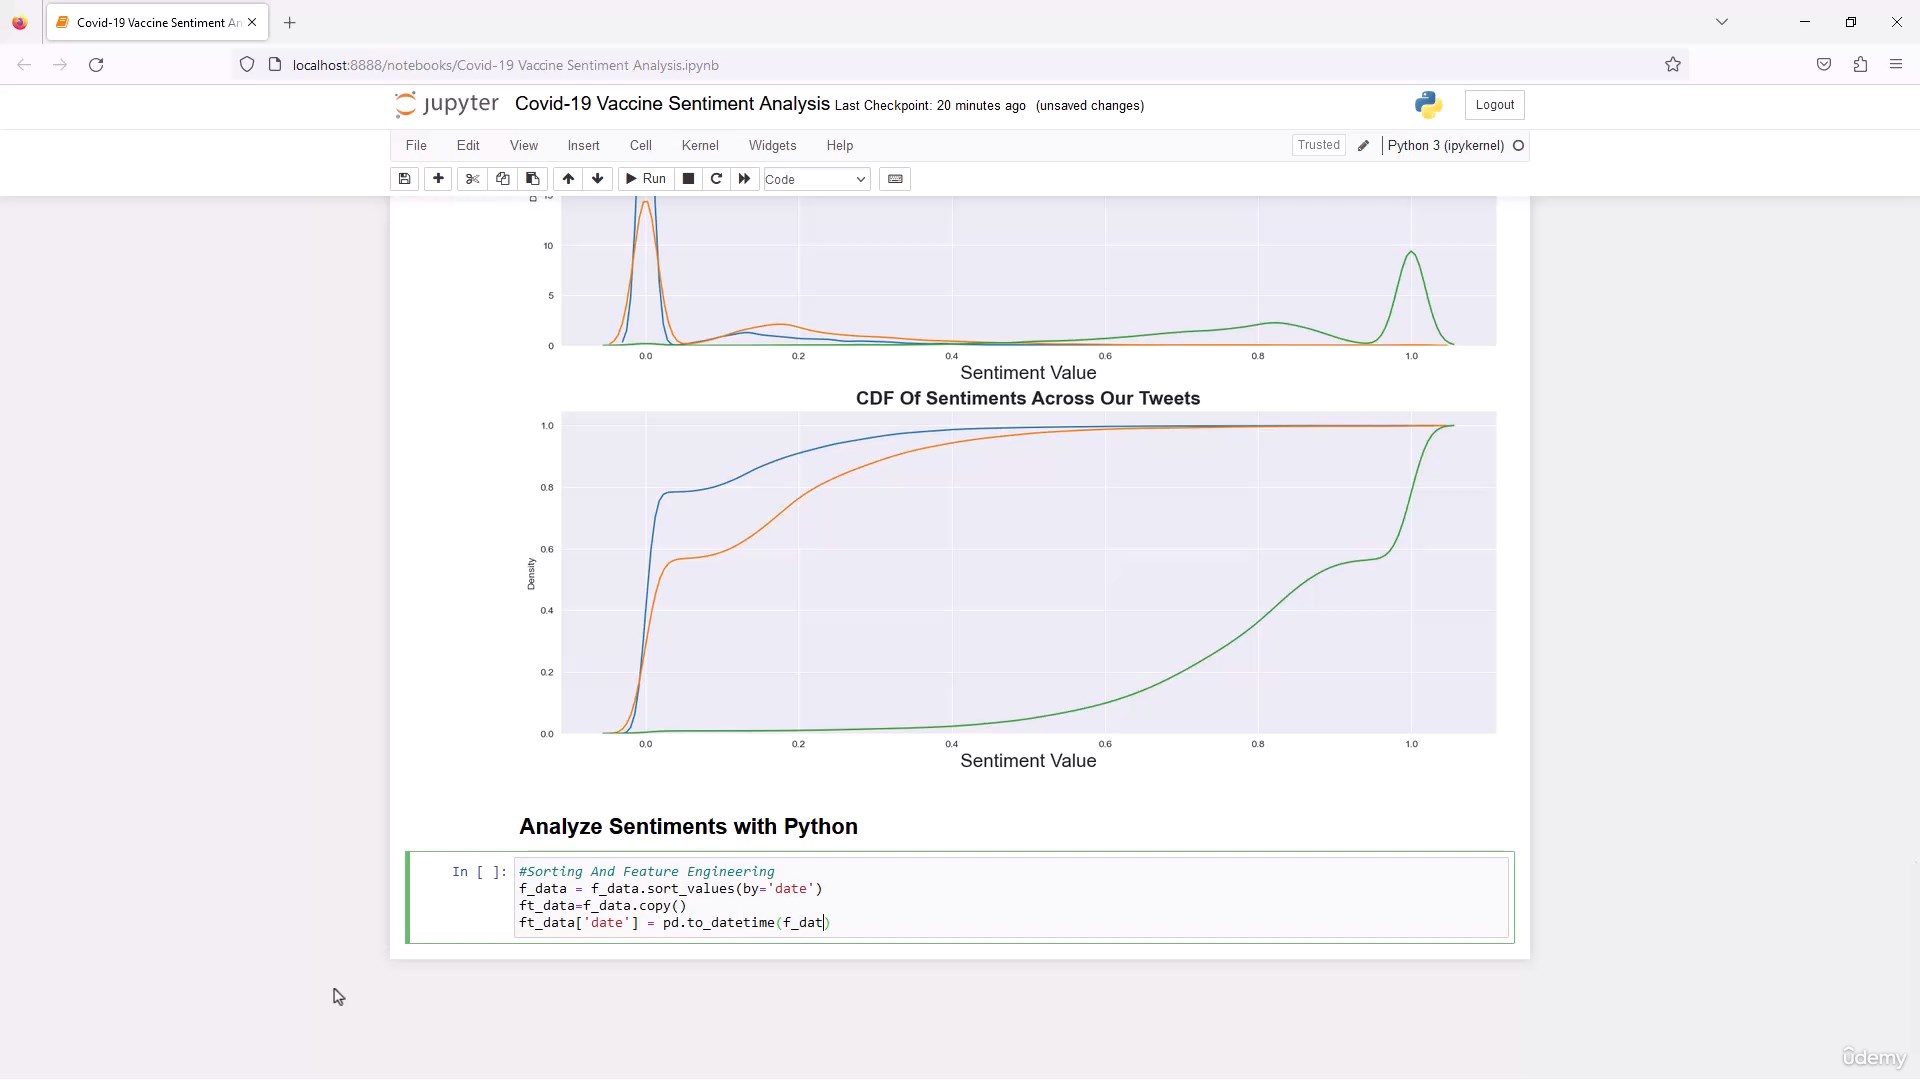Screen dimensions: 1920x1080
Task: Open the Kernel menu
Action: coord(700,146)
